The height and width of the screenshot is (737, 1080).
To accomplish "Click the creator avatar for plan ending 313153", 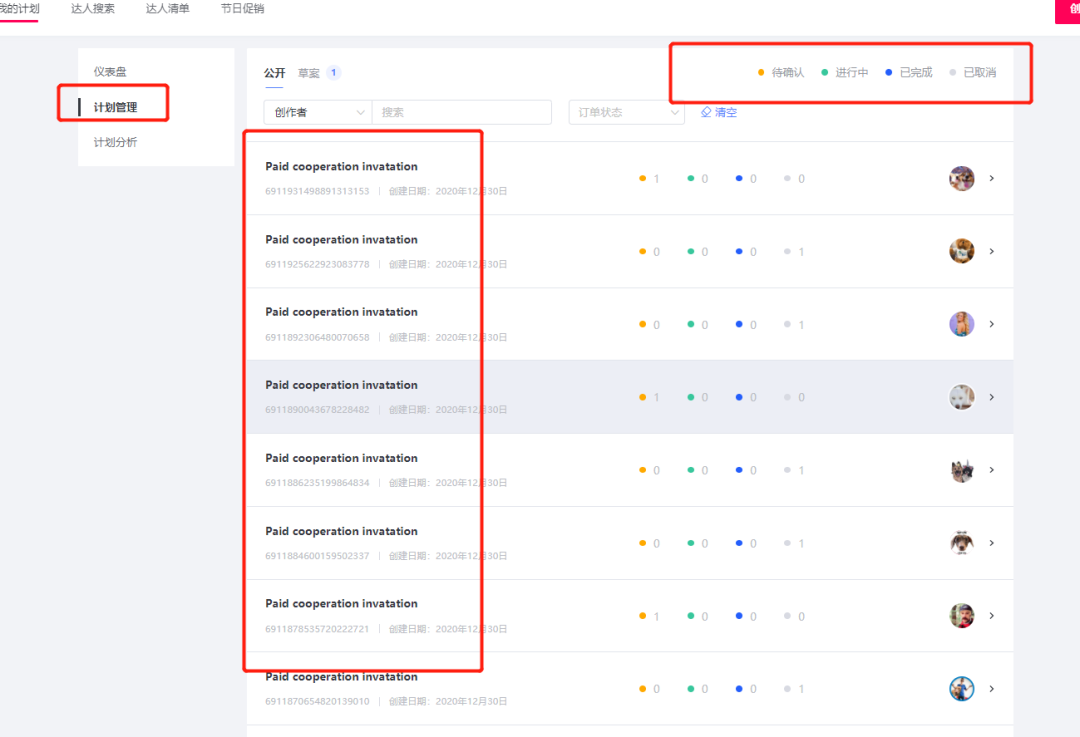I will pyautogui.click(x=961, y=178).
